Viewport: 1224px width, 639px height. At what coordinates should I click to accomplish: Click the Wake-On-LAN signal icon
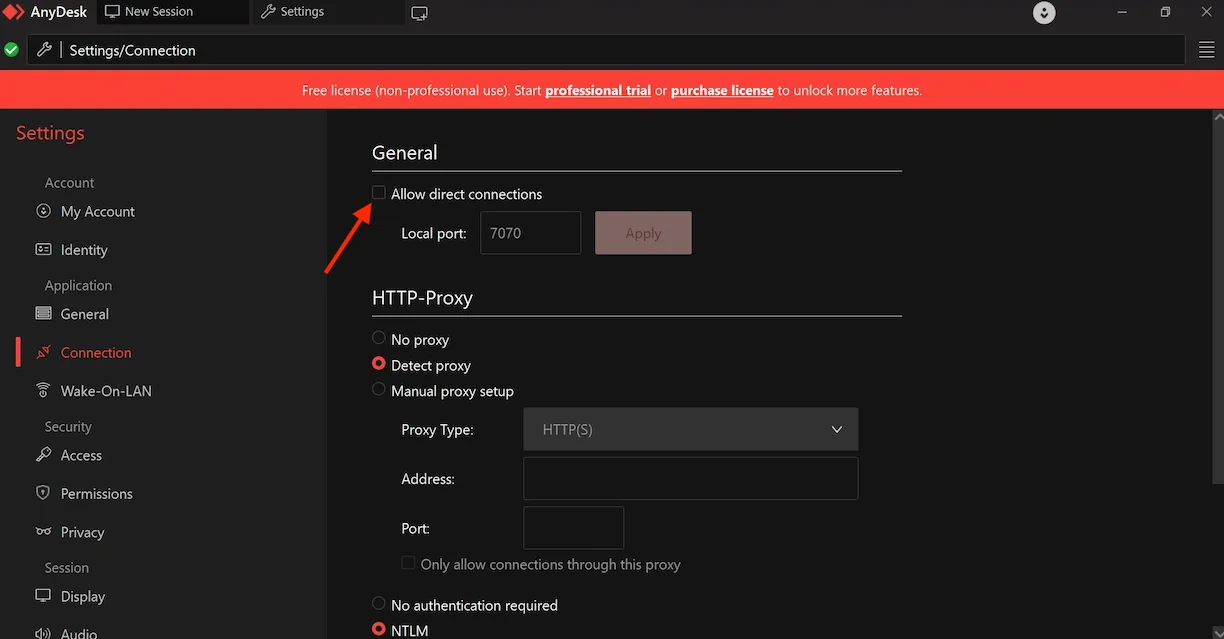point(43,390)
